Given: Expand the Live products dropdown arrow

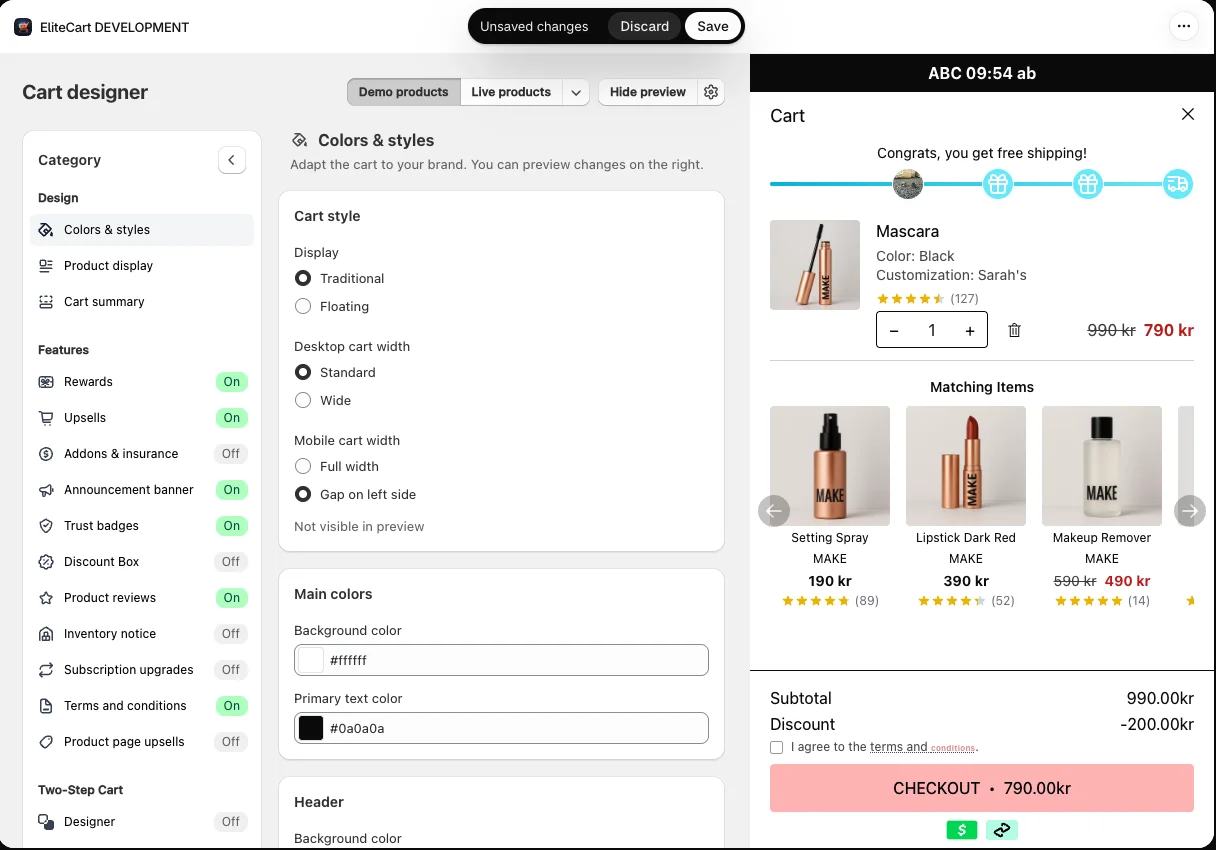Looking at the screenshot, I should click(x=576, y=92).
